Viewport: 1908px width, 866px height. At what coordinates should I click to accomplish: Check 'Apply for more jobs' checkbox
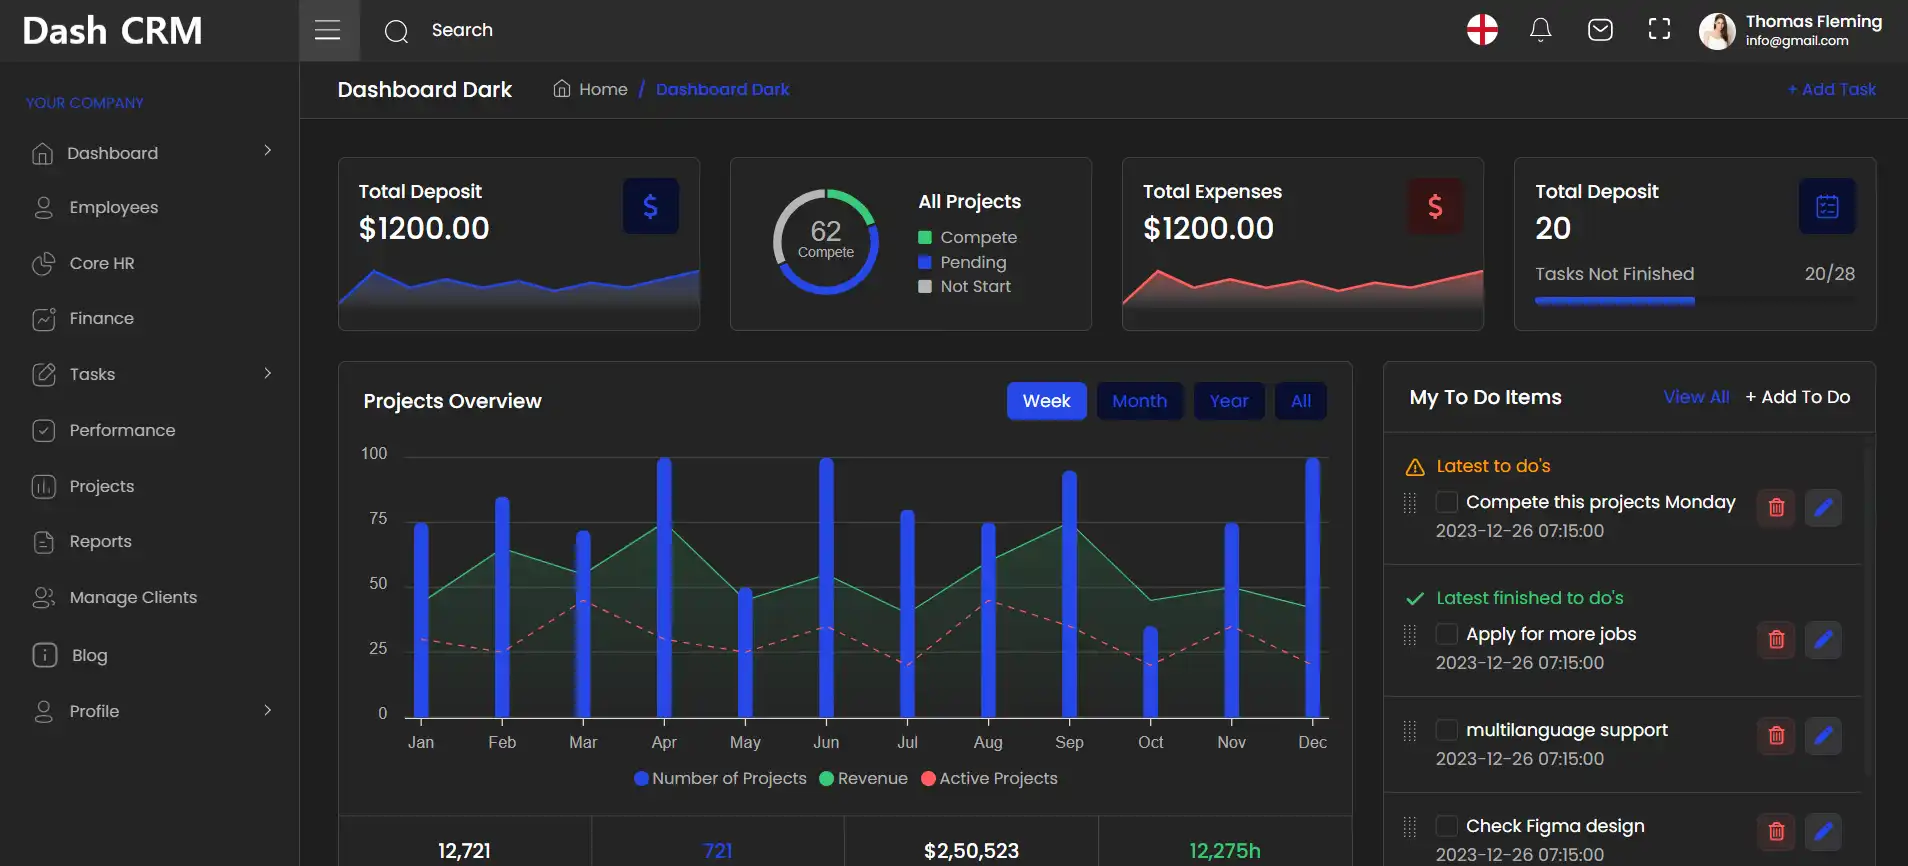point(1446,634)
